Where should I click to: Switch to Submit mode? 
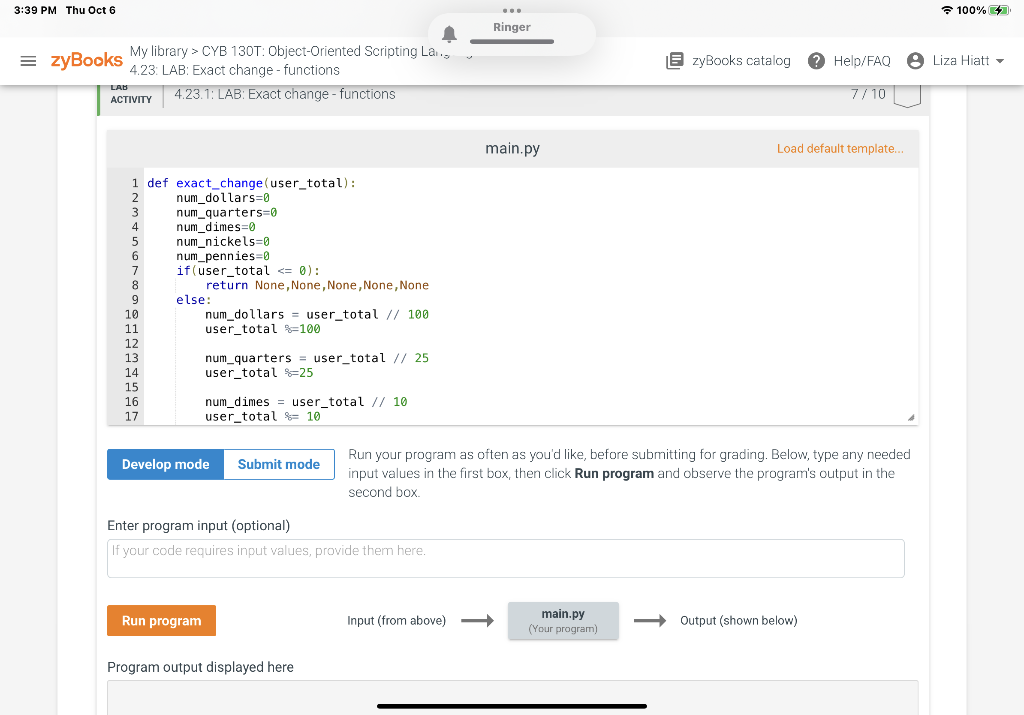coord(278,464)
